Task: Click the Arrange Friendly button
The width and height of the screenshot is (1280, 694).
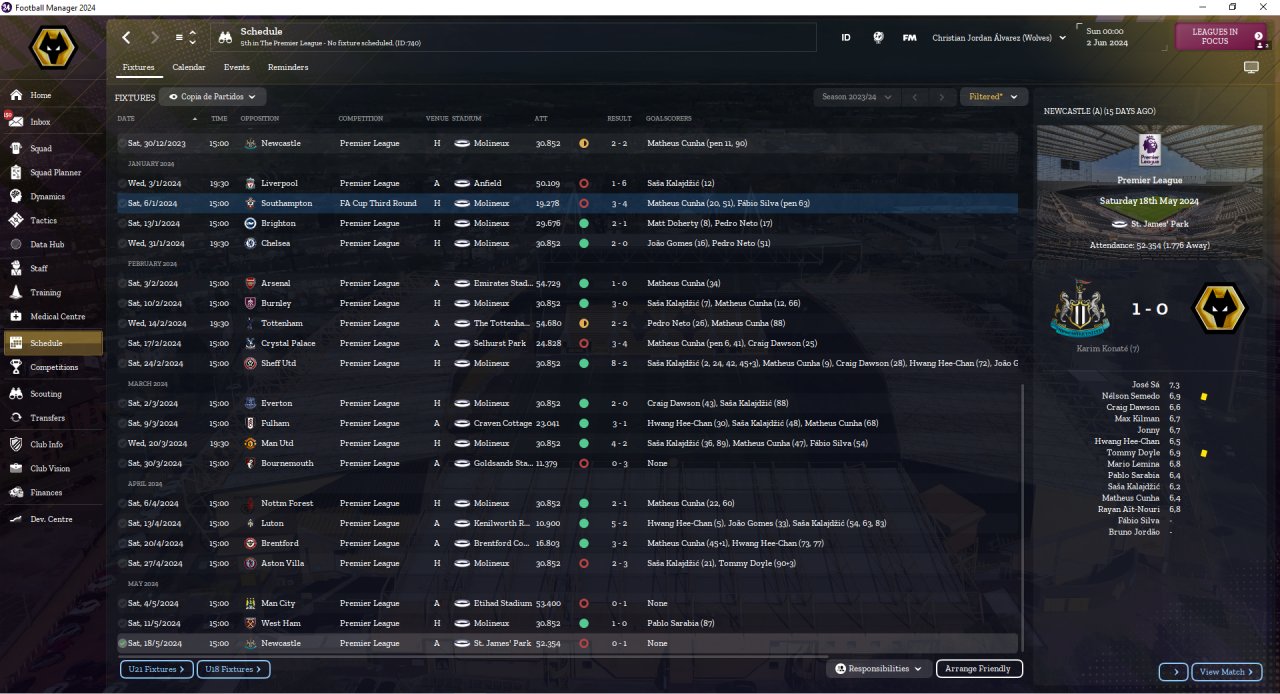Action: tap(979, 669)
